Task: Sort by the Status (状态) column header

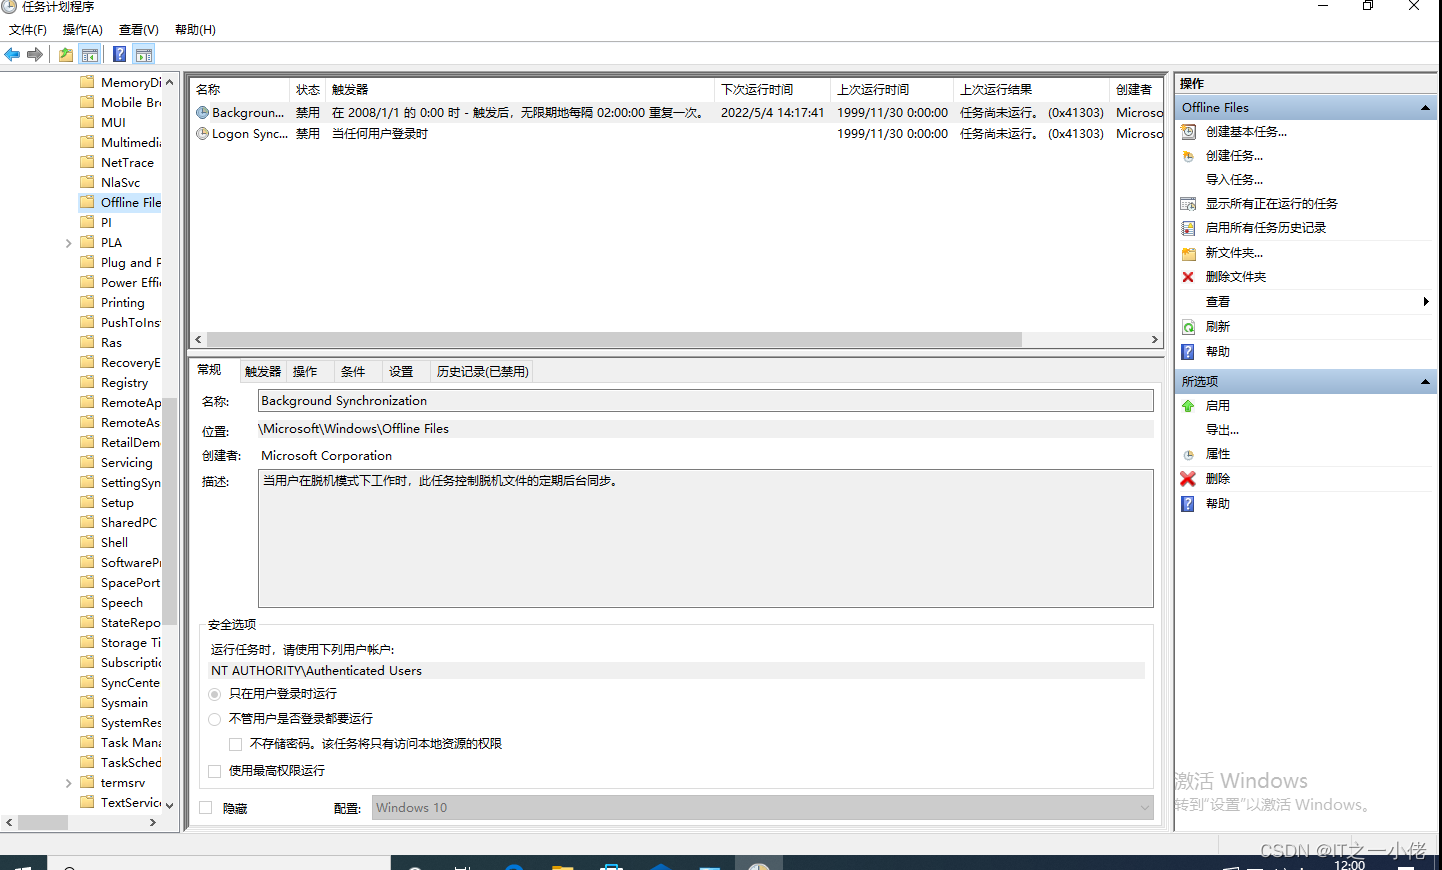Action: click(x=308, y=90)
